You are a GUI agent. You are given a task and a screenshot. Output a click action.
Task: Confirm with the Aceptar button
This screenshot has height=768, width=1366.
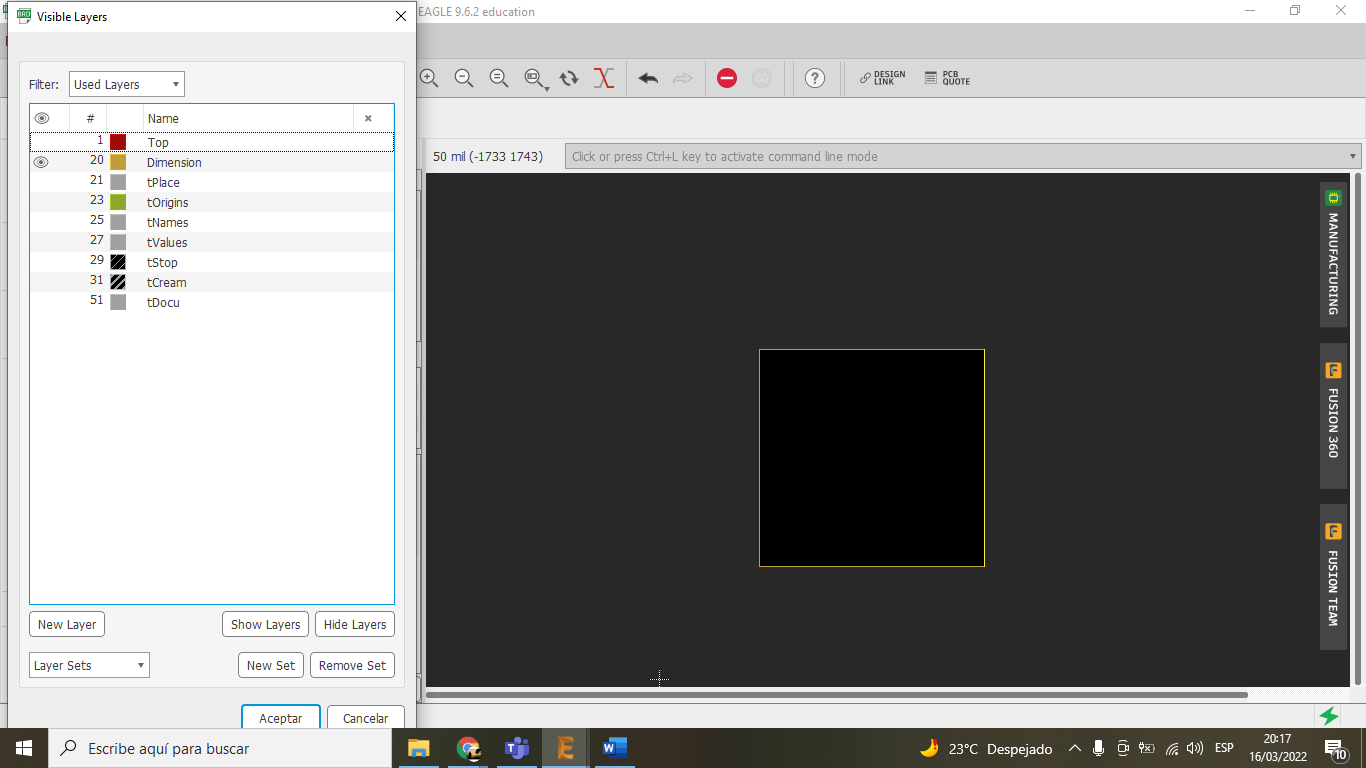pyautogui.click(x=281, y=717)
